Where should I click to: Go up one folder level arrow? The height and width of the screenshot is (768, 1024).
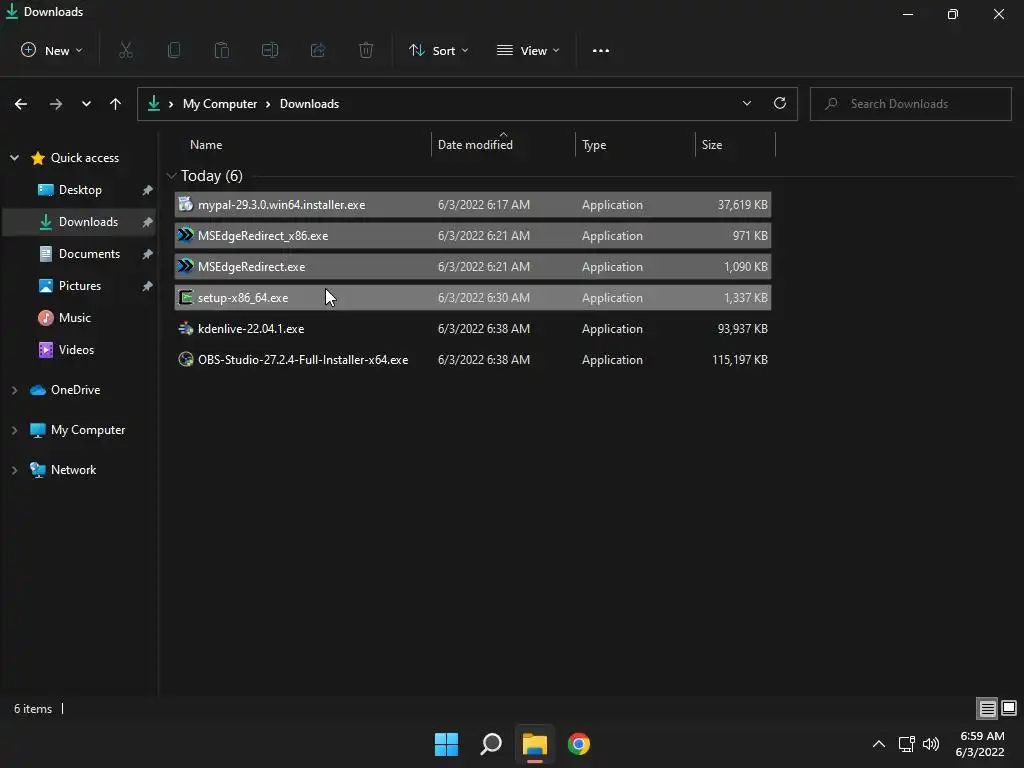point(116,104)
